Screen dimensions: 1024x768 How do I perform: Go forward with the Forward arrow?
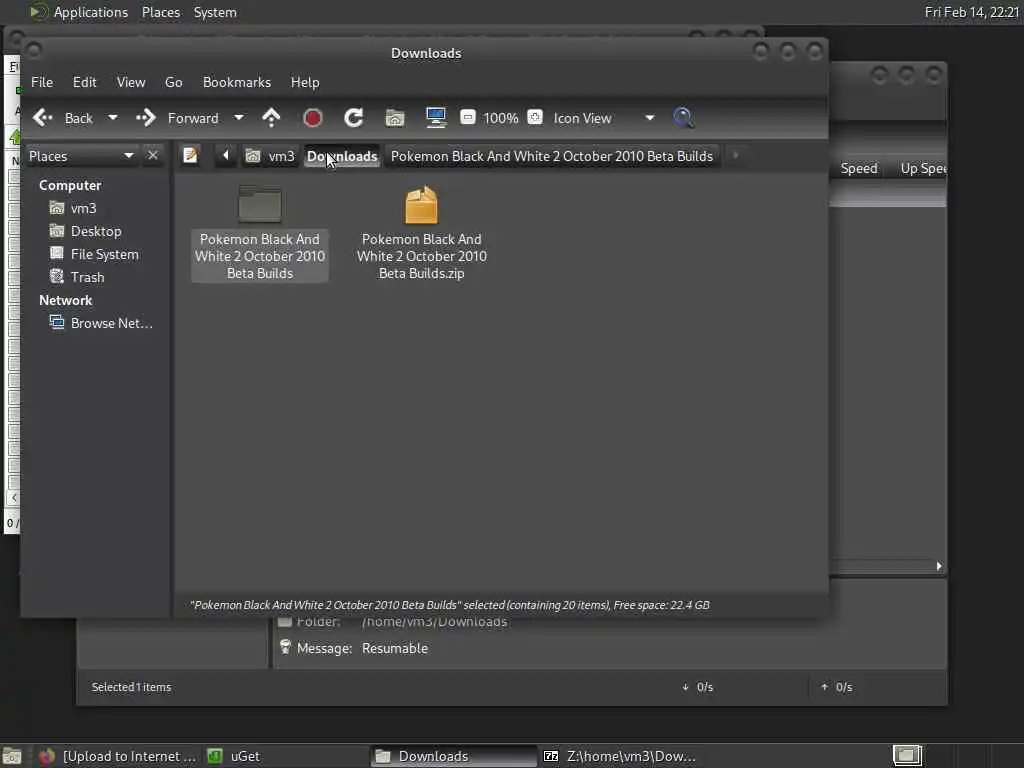146,118
